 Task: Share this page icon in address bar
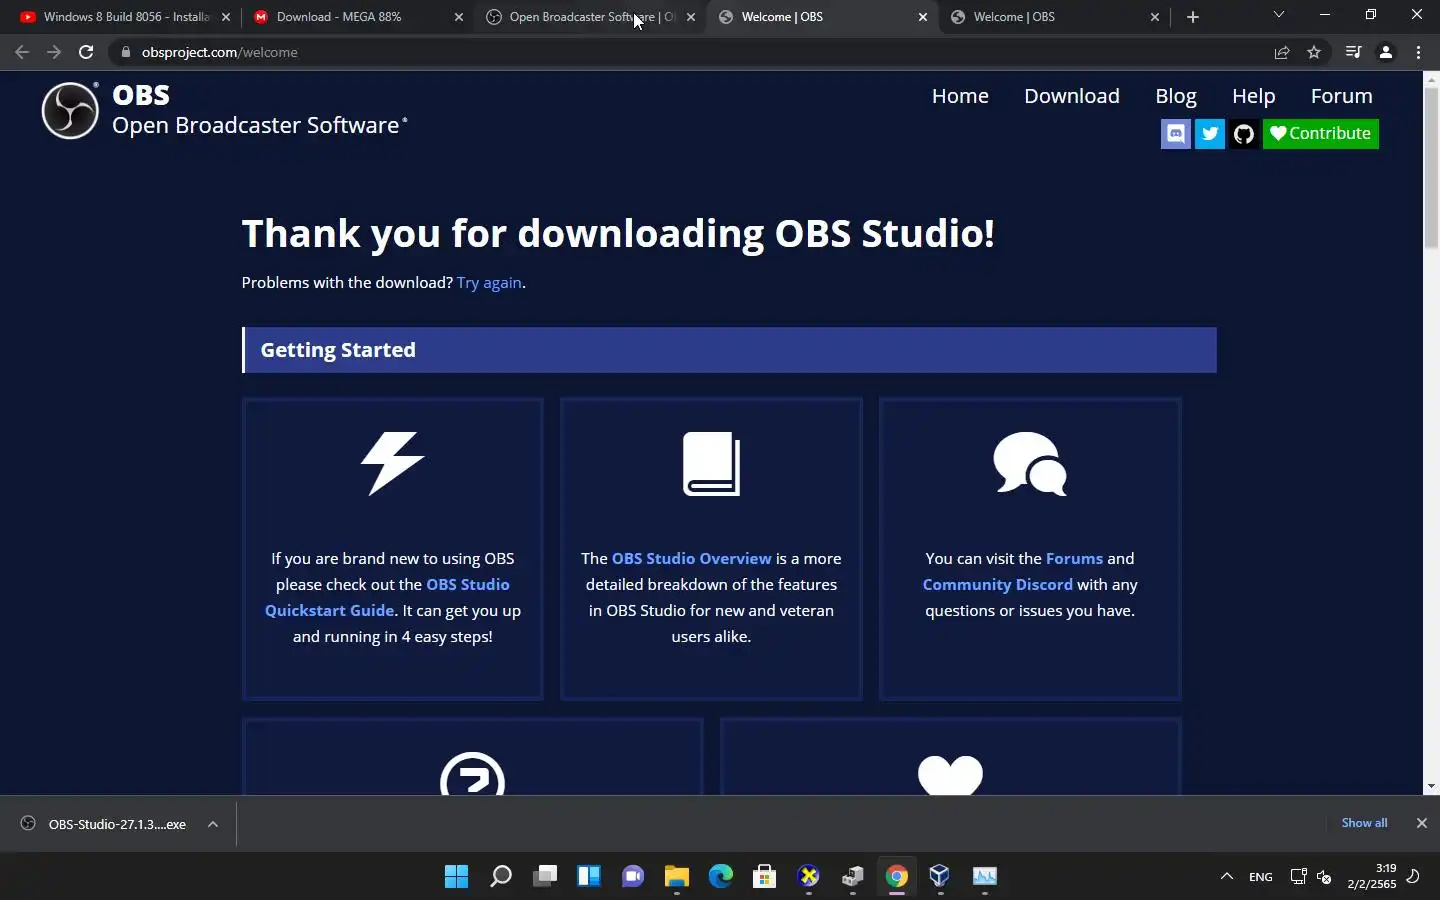pos(1282,52)
